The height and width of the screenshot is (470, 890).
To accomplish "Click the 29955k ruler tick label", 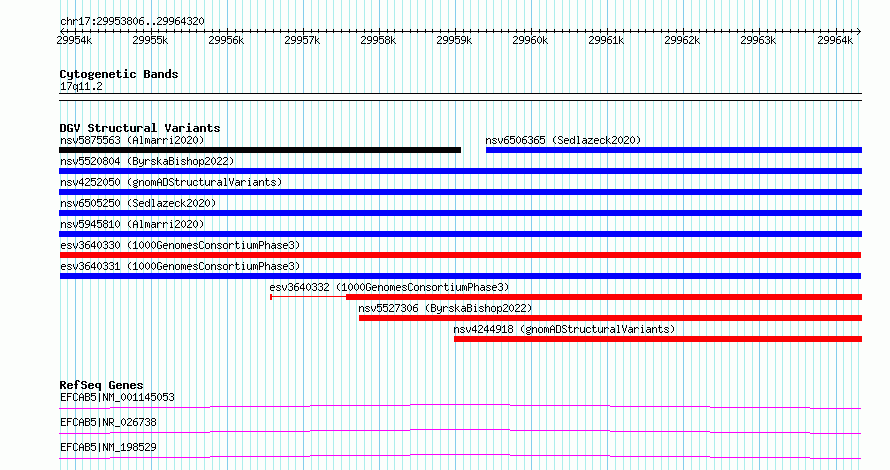I will pos(150,40).
